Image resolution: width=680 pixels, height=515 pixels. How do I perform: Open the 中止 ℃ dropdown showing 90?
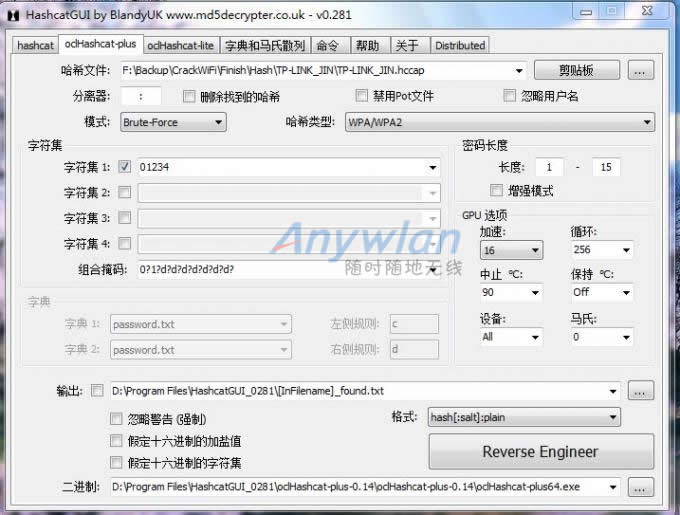coord(511,293)
